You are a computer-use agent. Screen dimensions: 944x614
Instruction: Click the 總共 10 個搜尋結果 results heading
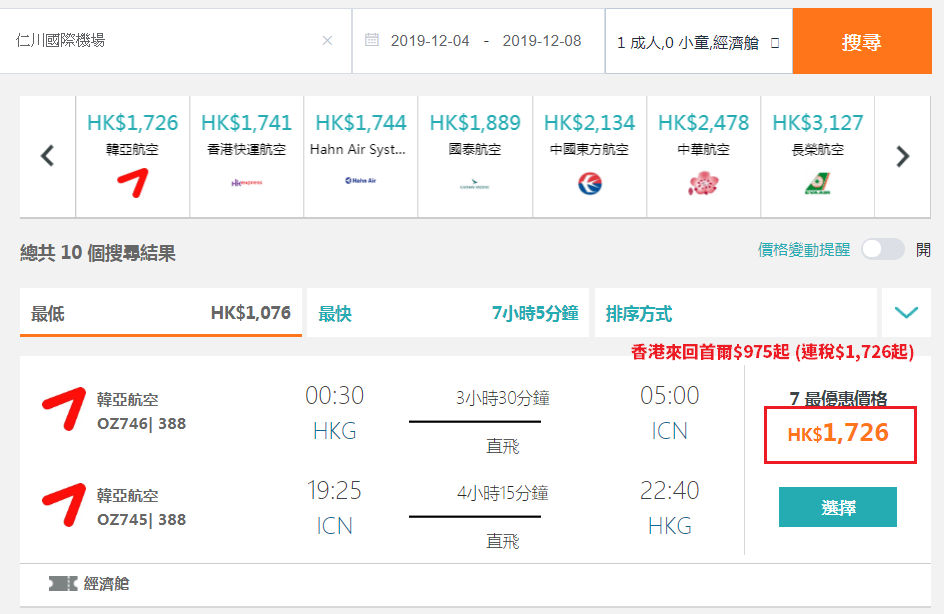pos(98,253)
